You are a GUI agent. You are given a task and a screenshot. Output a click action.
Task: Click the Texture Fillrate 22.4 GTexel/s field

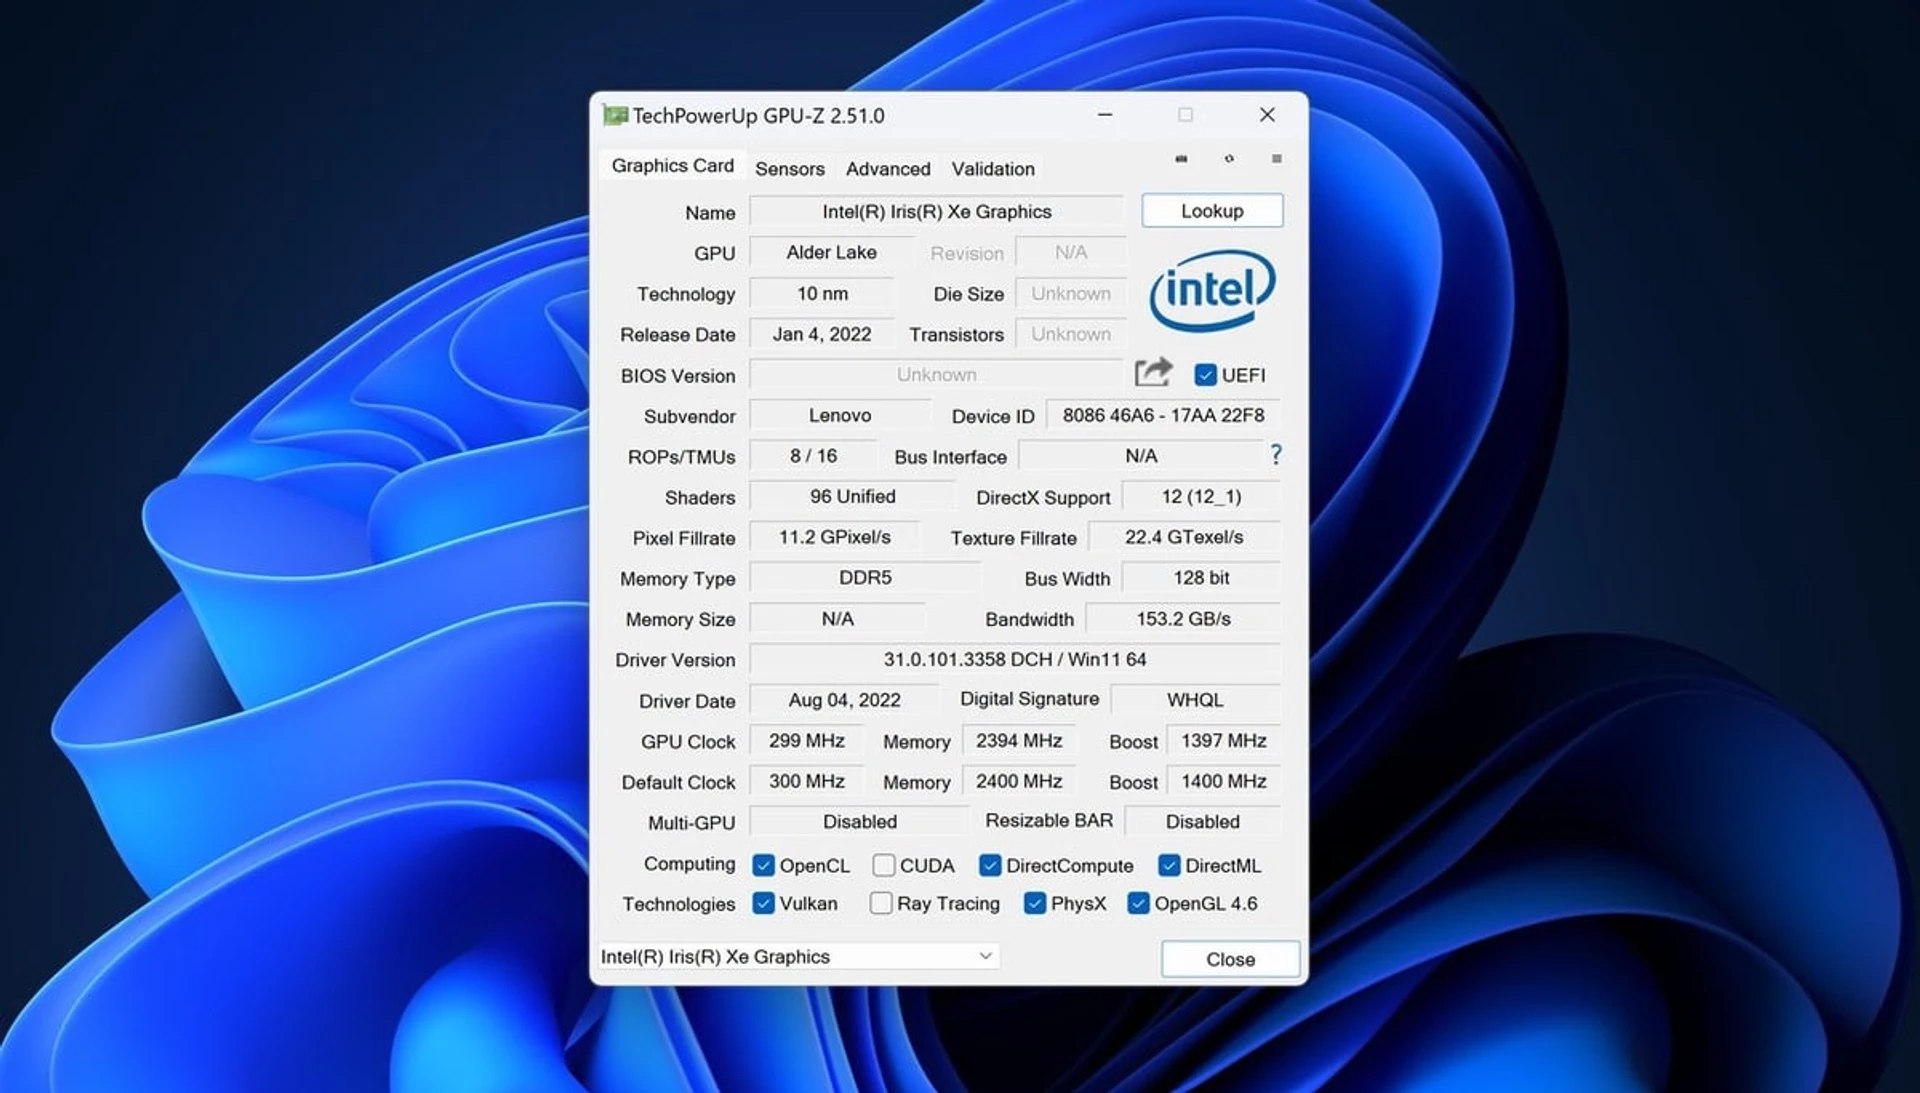1184,537
